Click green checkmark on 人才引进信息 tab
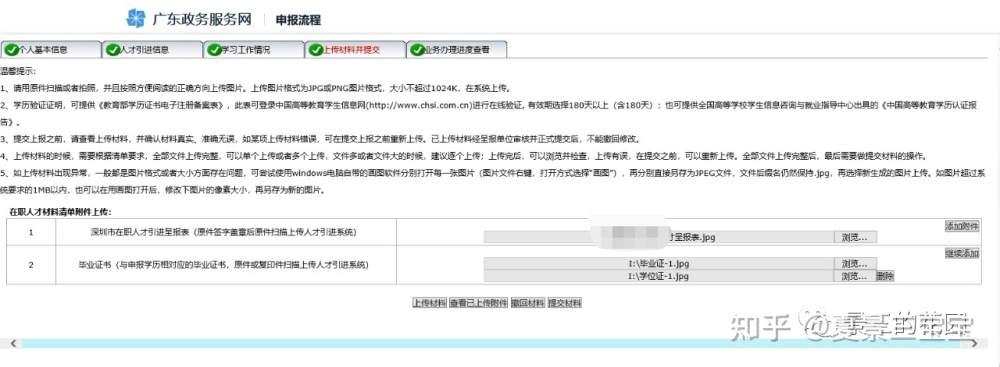The width and height of the screenshot is (1000, 367). click(113, 50)
